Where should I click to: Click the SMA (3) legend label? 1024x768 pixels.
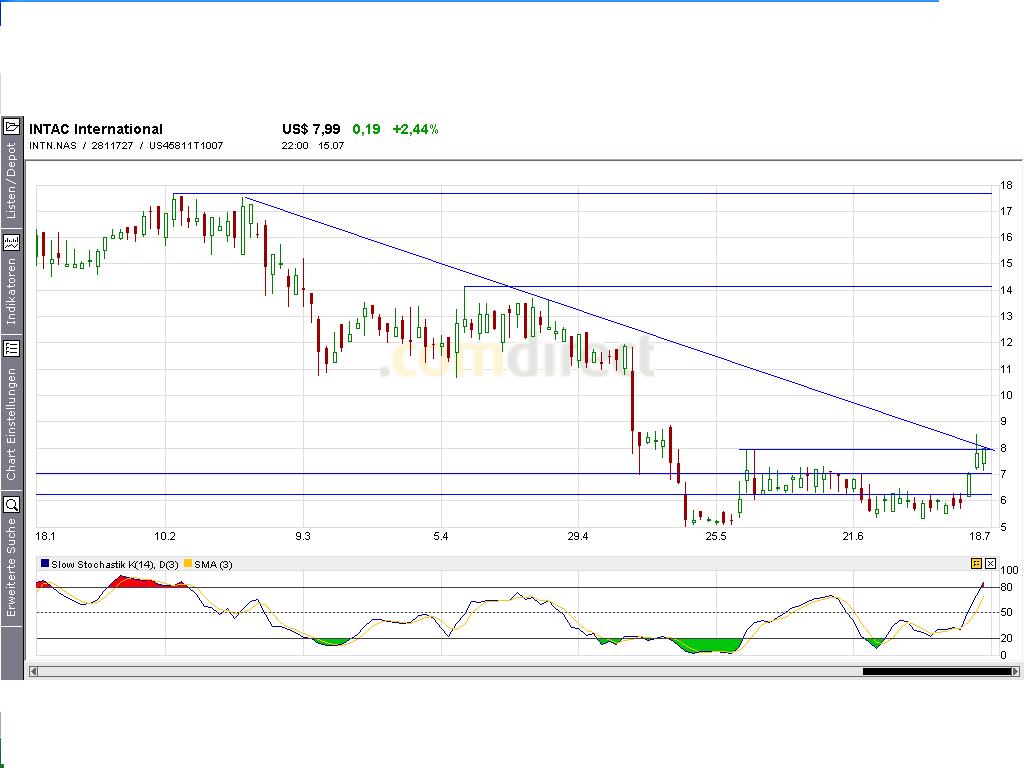click(x=213, y=564)
